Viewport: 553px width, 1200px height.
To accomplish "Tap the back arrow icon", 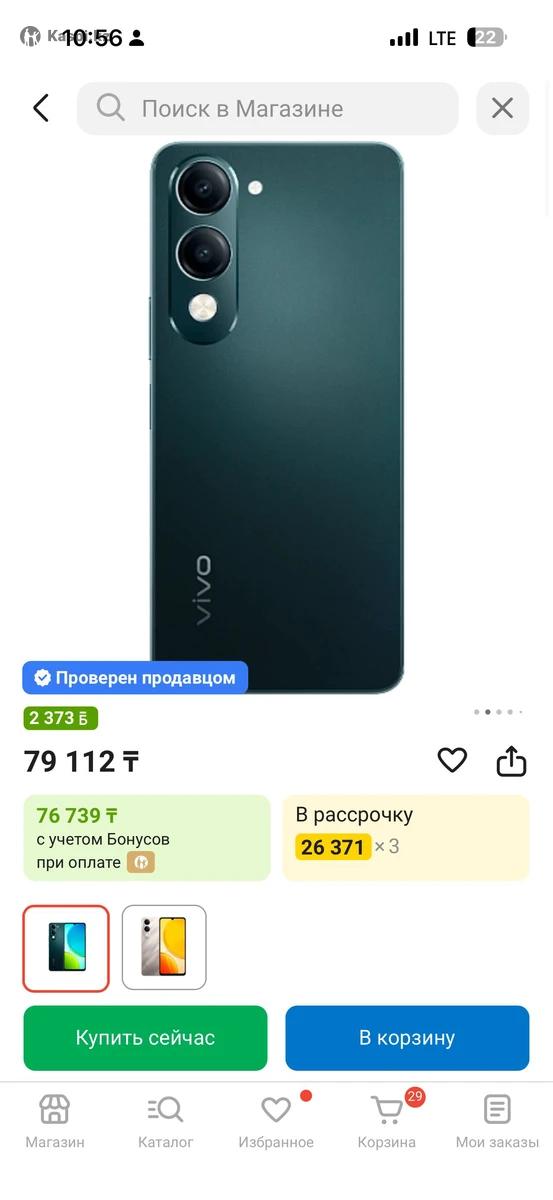I will point(41,108).
